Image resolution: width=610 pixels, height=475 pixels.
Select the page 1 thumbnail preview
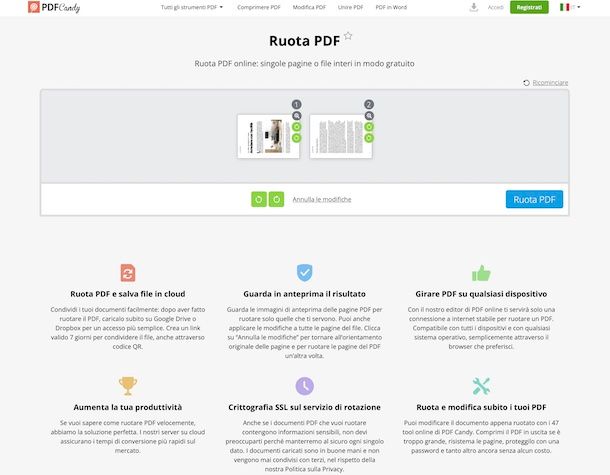tap(268, 137)
